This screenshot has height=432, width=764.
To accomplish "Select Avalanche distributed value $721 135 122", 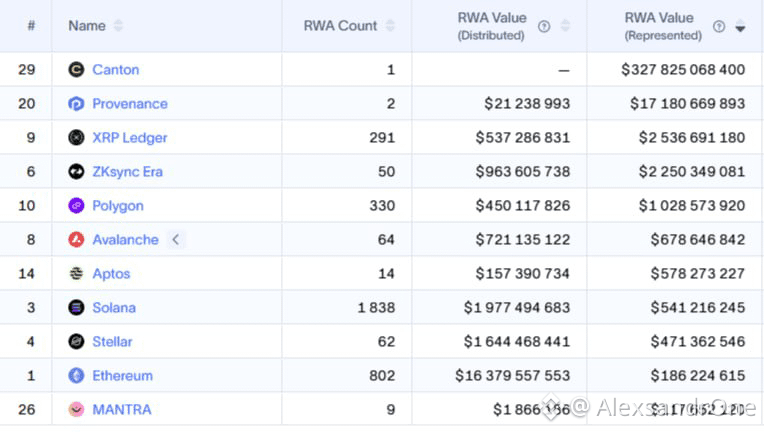I will pos(523,240).
